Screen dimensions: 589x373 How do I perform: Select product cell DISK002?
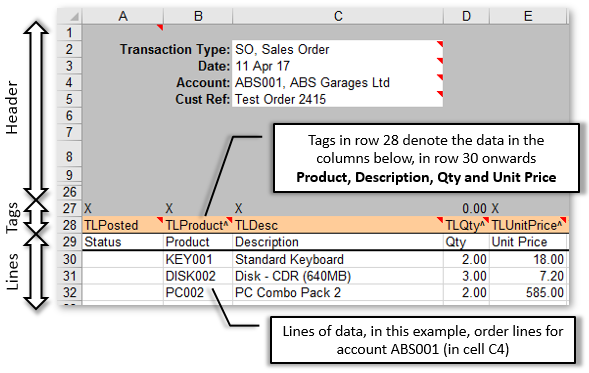pos(198,276)
